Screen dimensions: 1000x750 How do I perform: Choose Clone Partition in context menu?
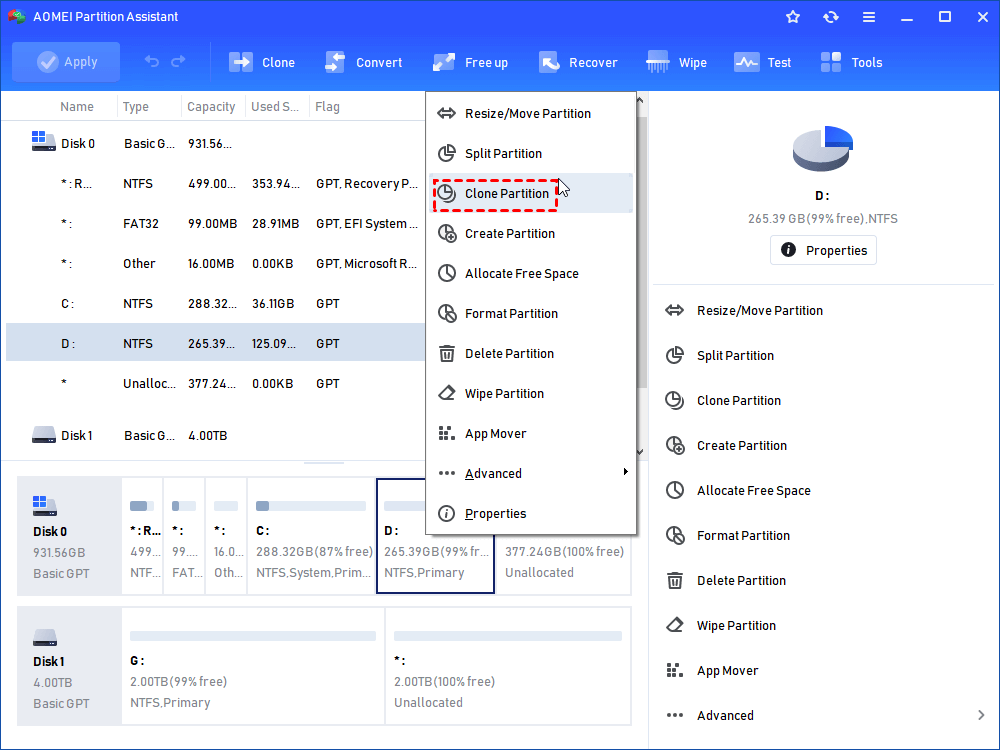pyautogui.click(x=531, y=193)
